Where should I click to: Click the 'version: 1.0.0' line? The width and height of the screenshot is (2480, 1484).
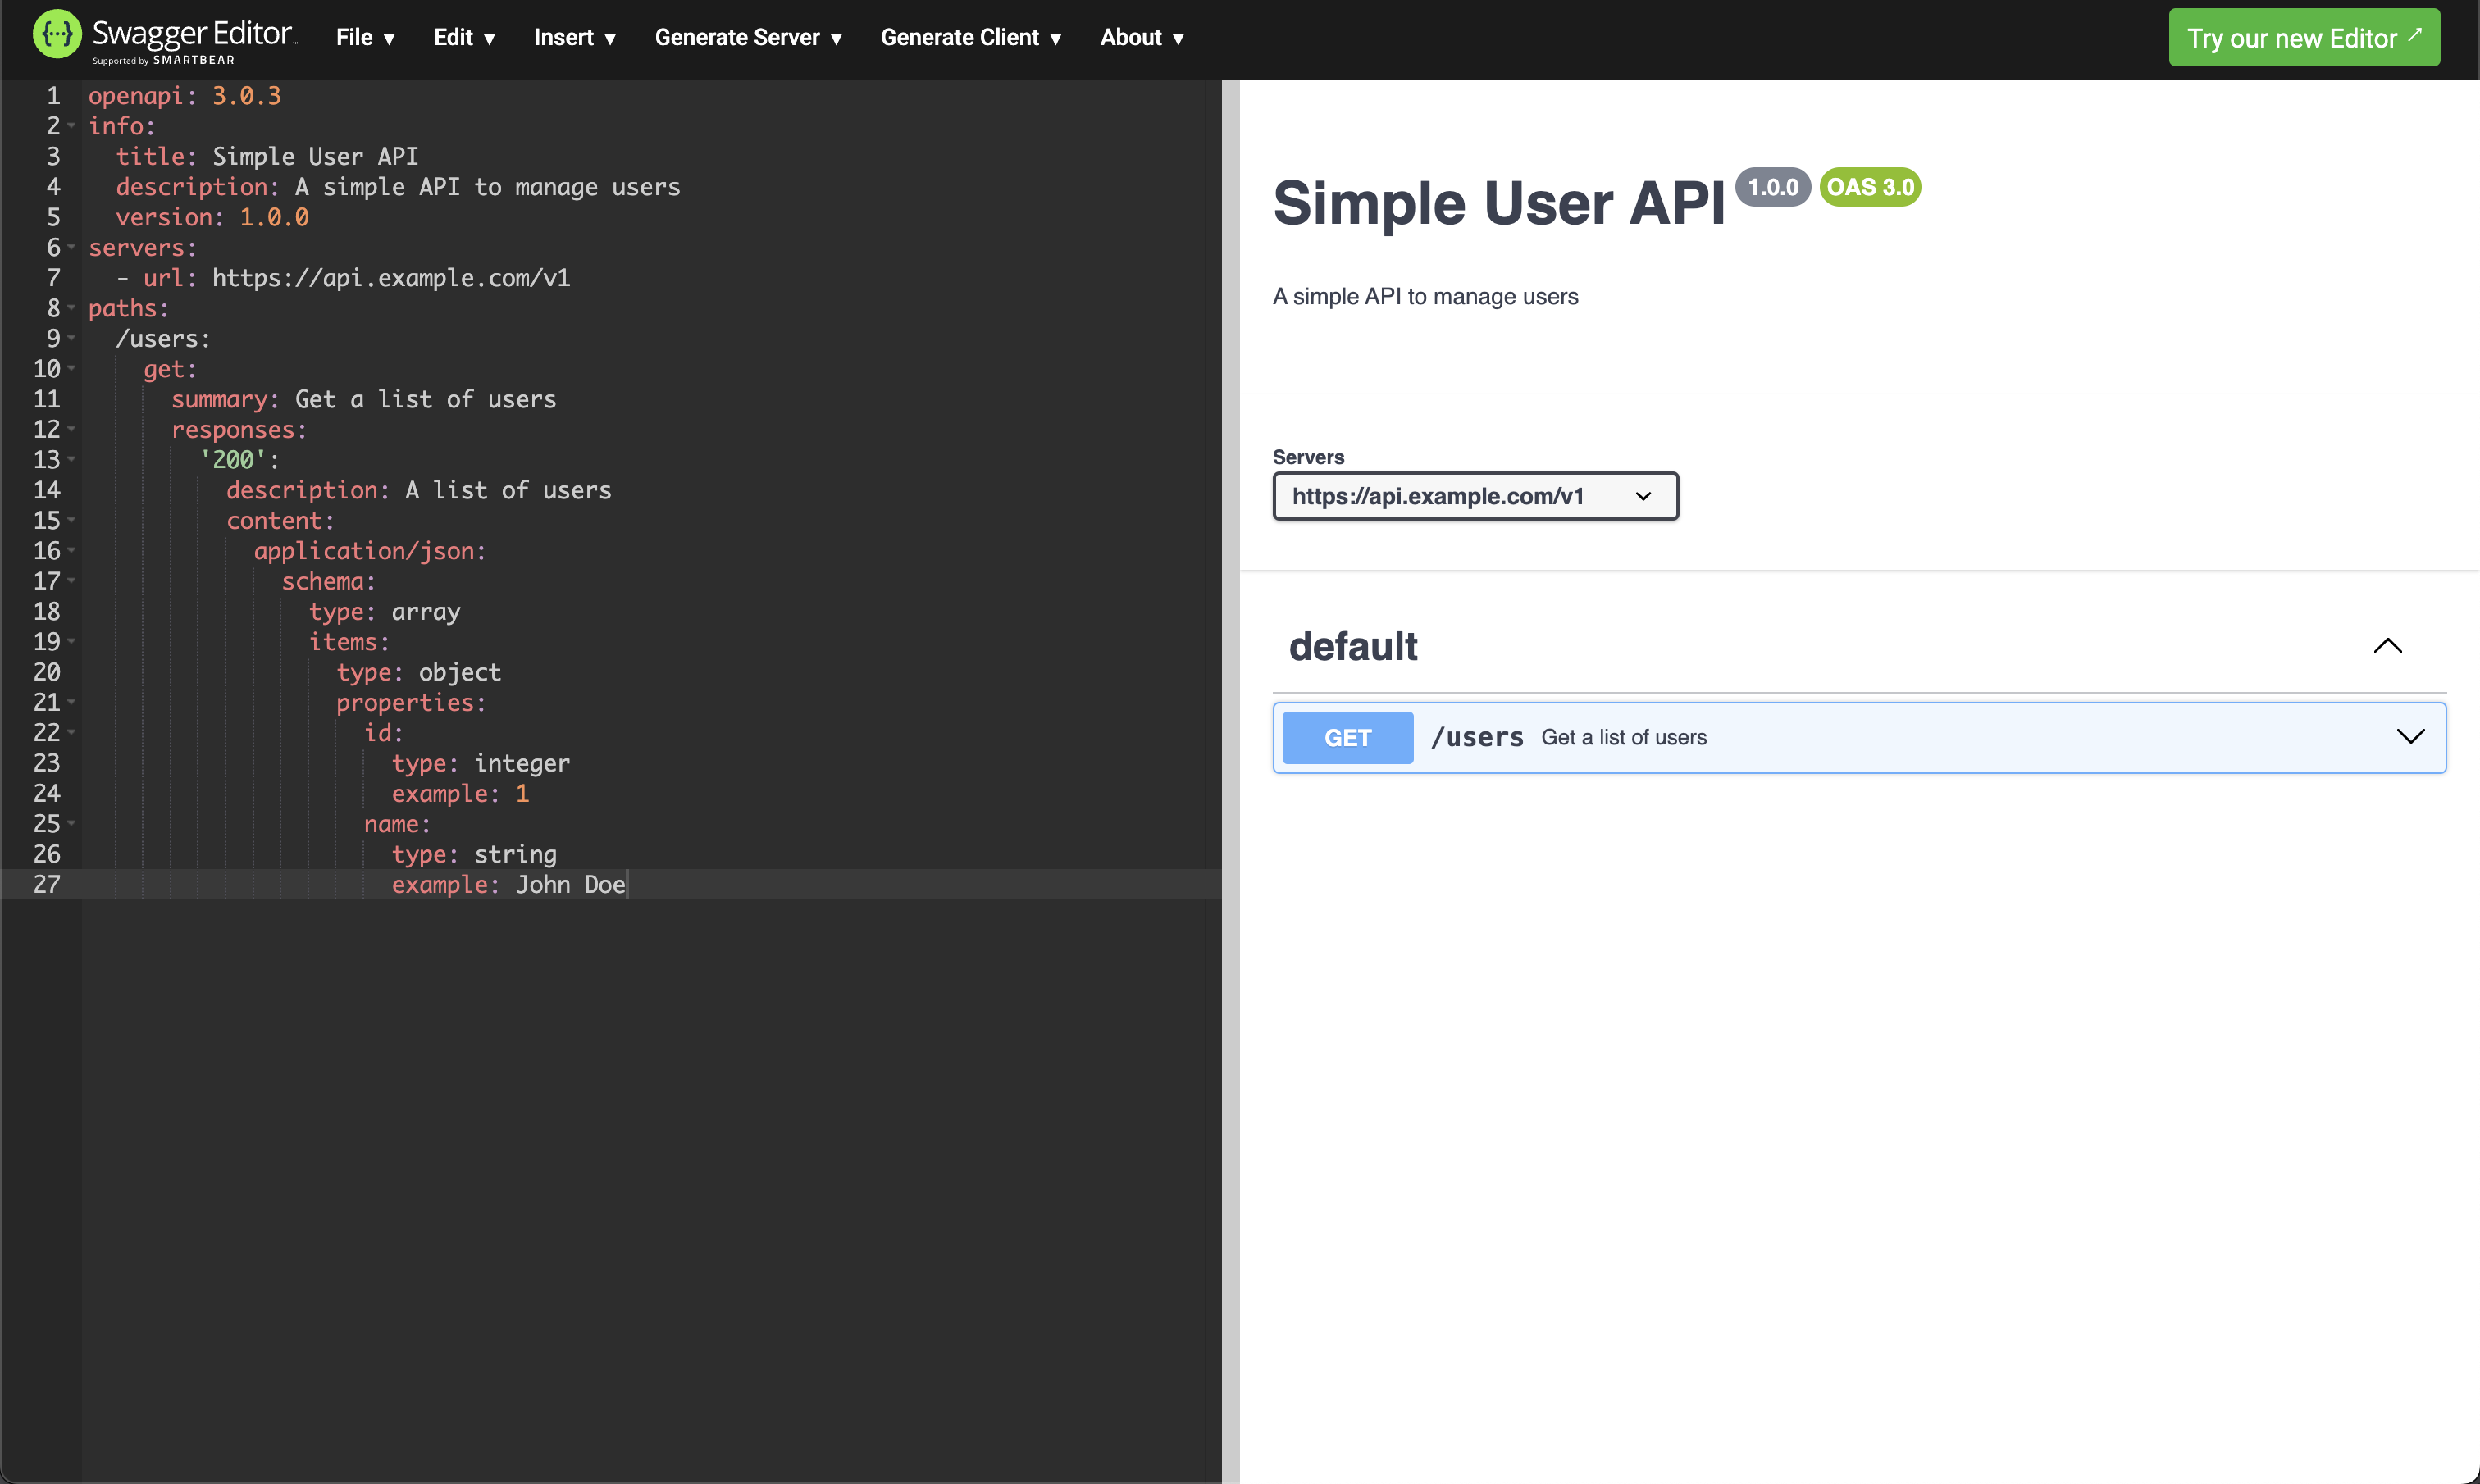(x=212, y=217)
